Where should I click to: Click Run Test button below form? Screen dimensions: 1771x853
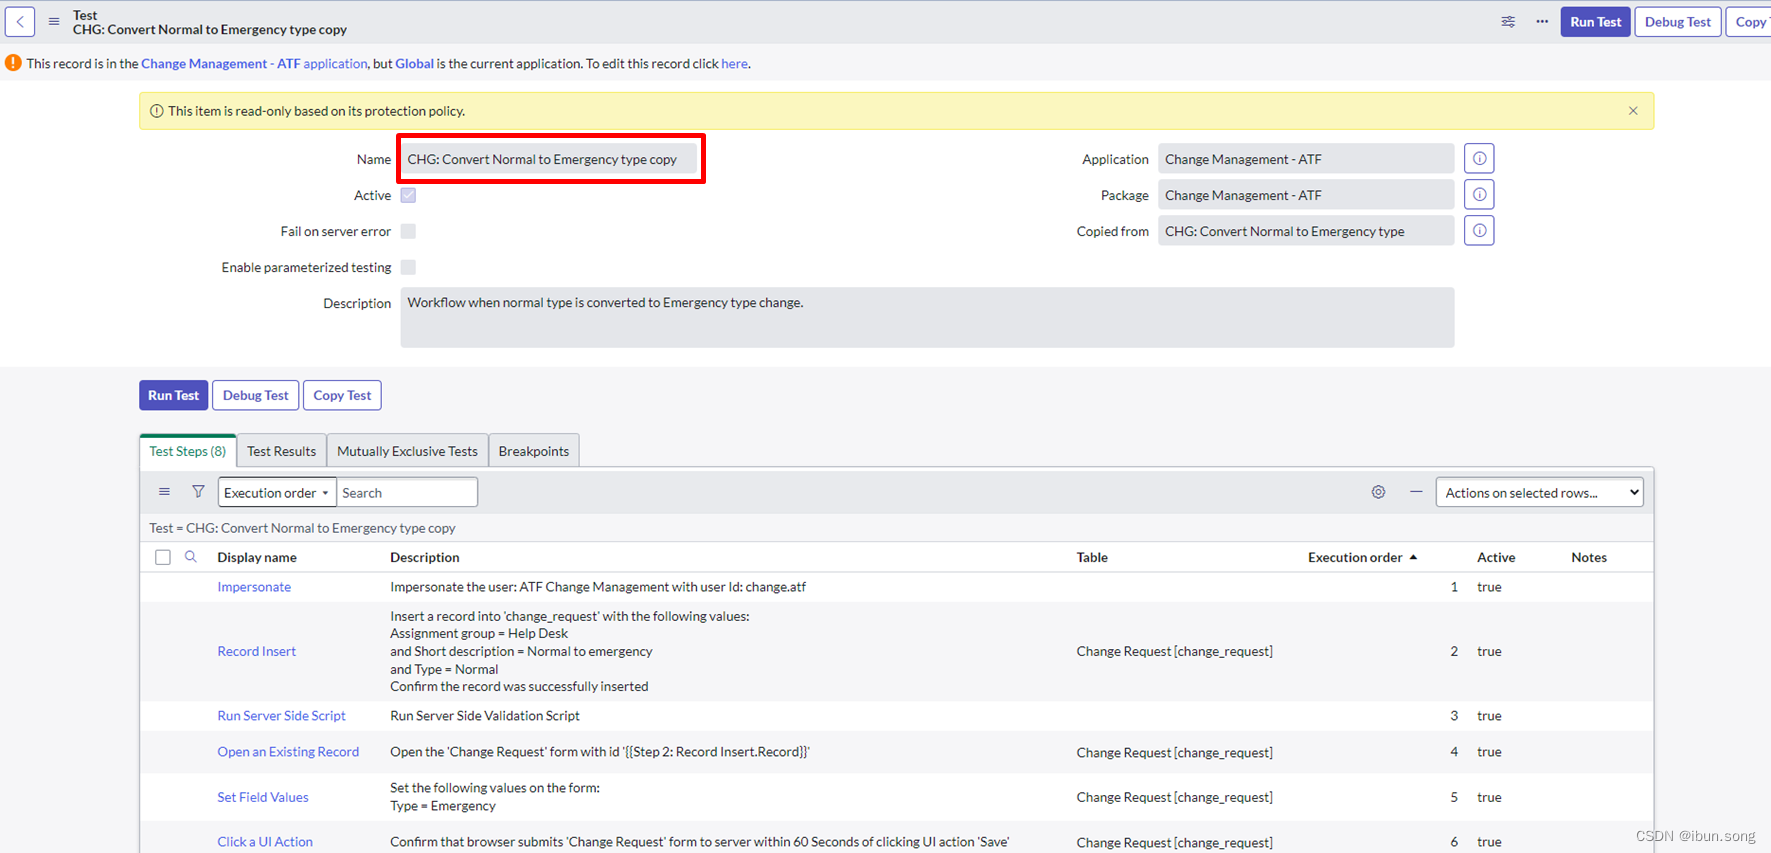pos(174,395)
